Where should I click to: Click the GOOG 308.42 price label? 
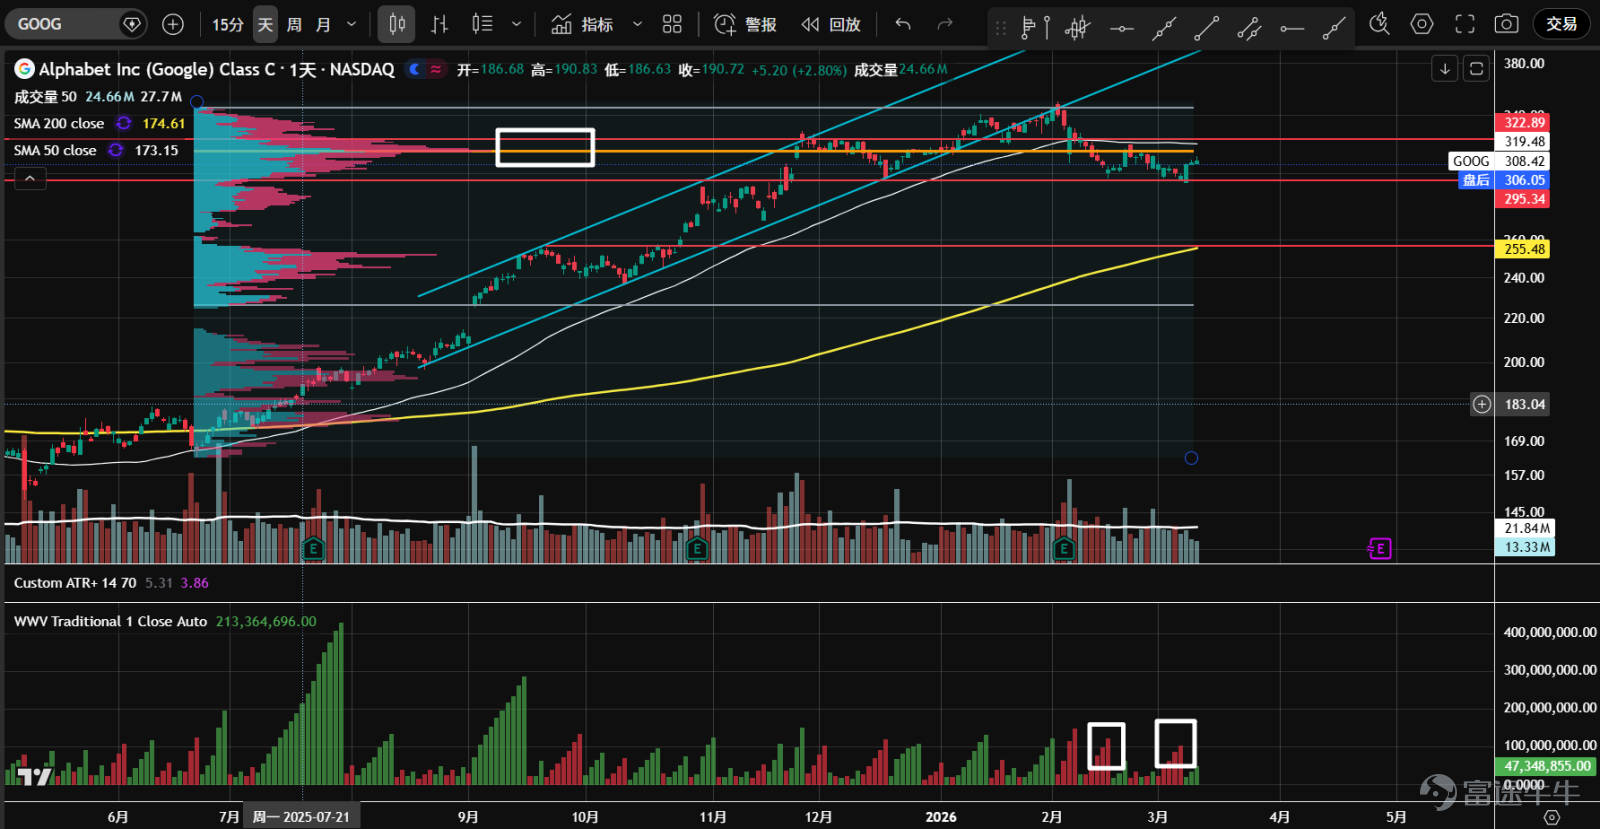coord(1499,161)
